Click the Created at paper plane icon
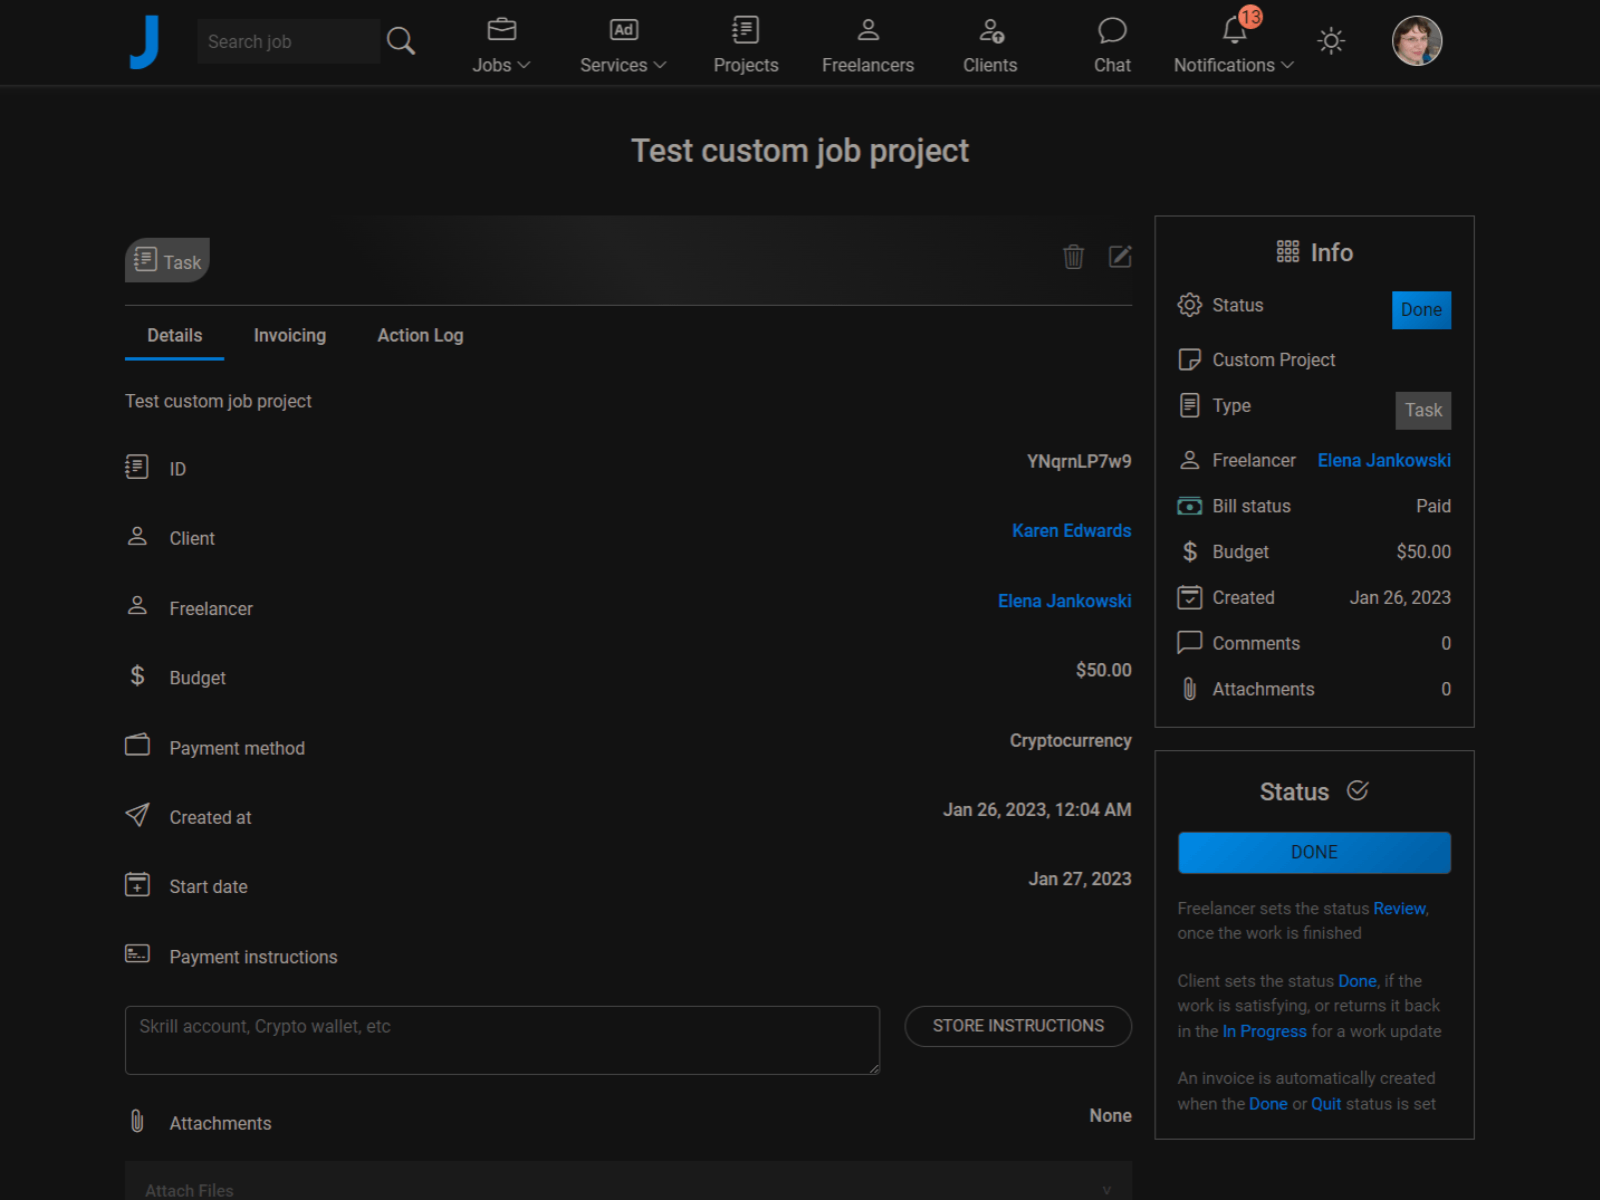 pos(137,815)
